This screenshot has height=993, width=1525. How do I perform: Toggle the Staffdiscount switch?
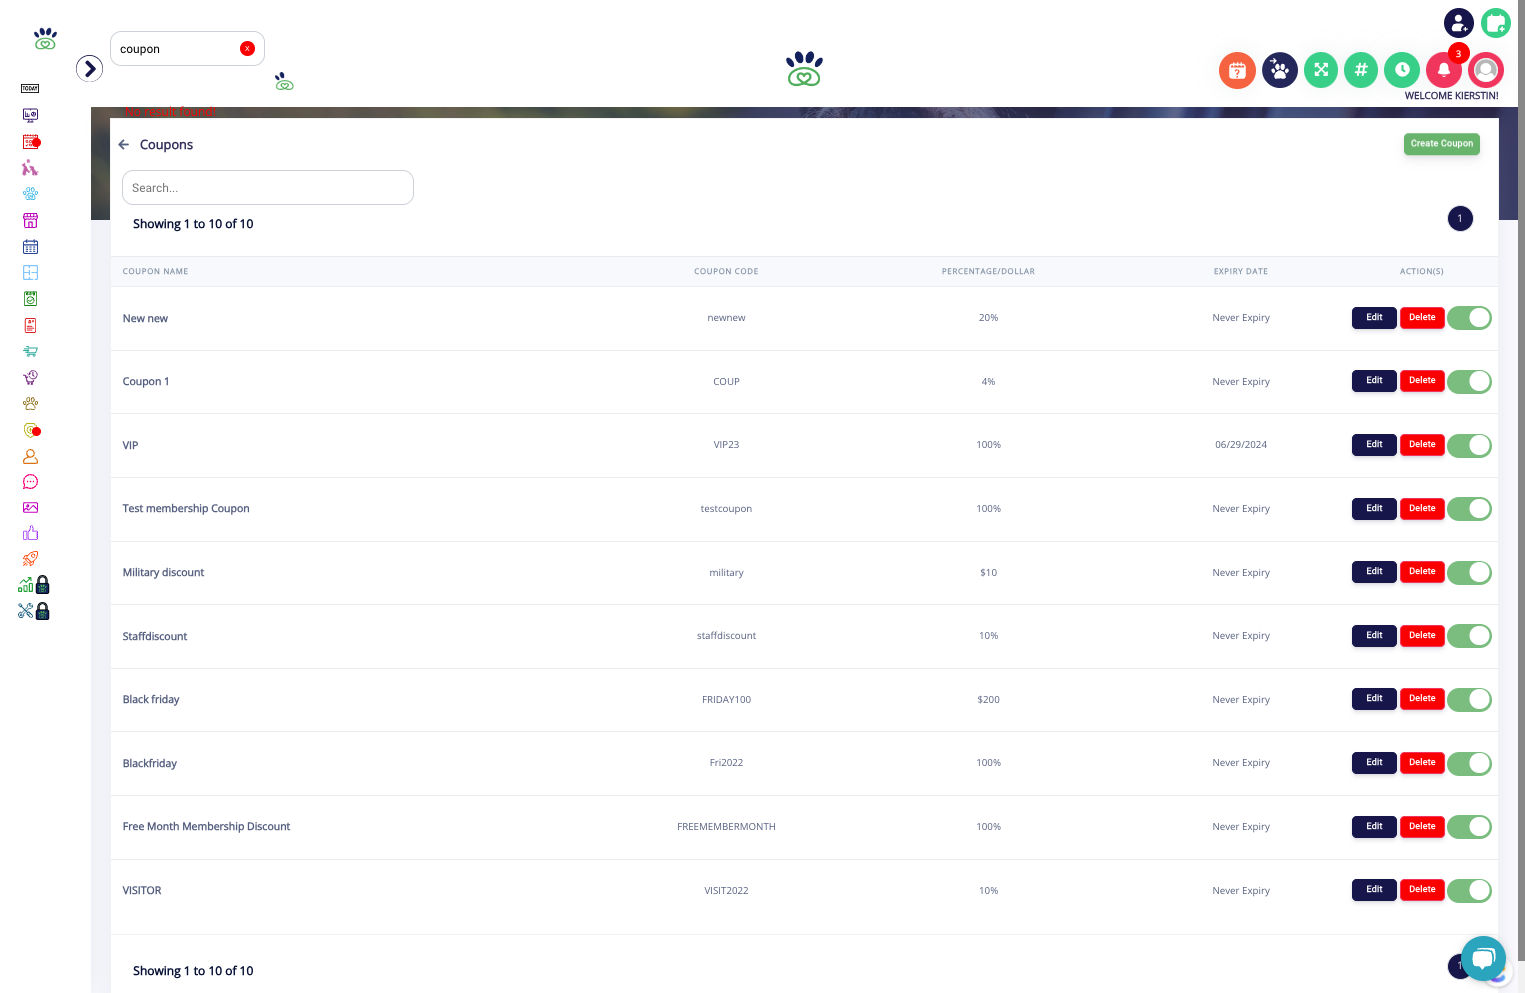(x=1469, y=636)
